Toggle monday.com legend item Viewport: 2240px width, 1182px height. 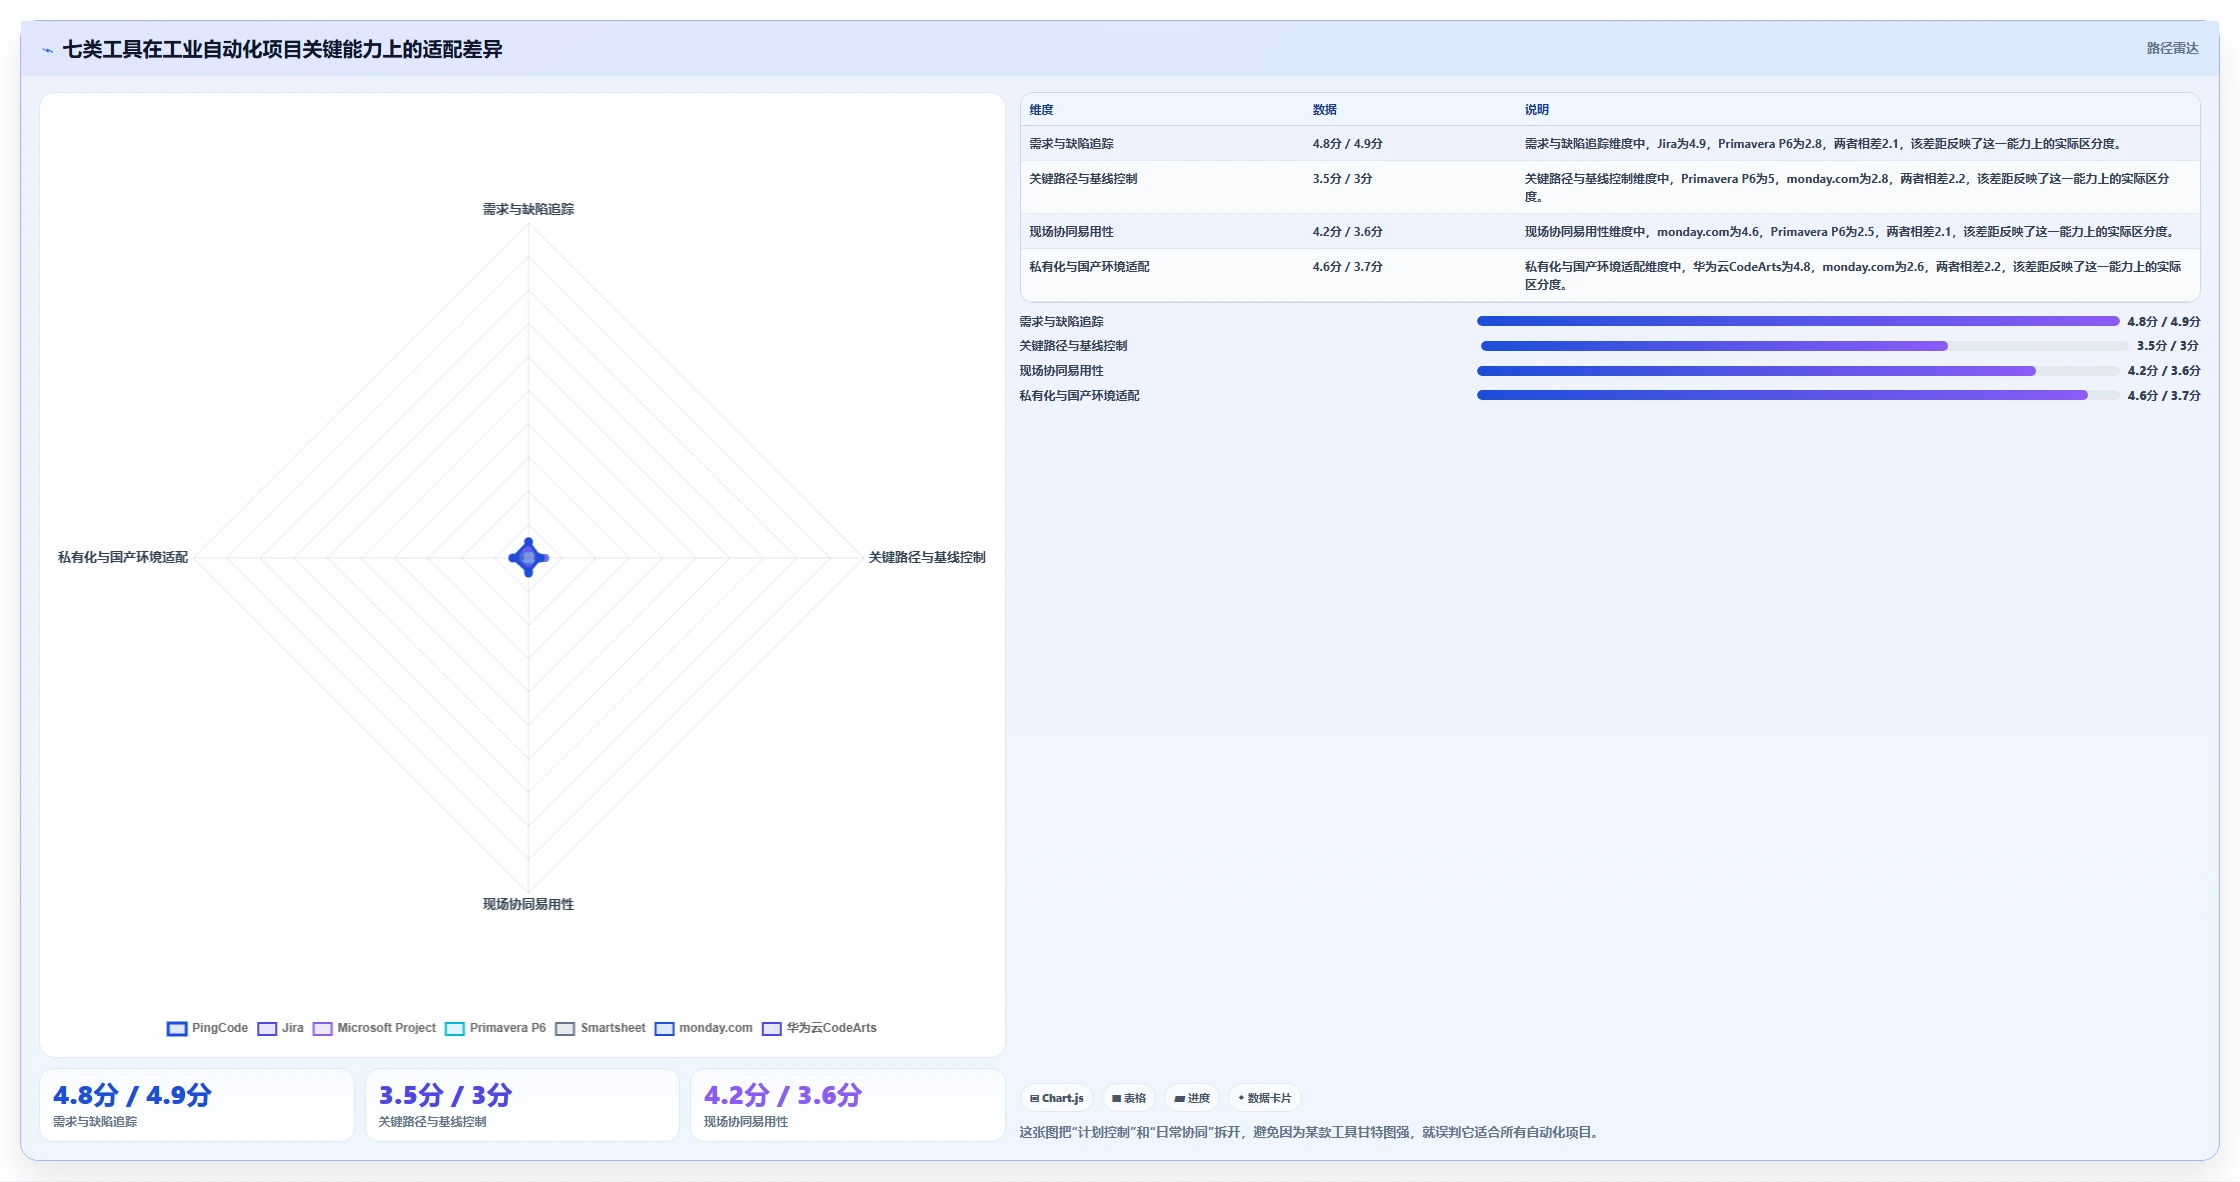pos(703,1028)
